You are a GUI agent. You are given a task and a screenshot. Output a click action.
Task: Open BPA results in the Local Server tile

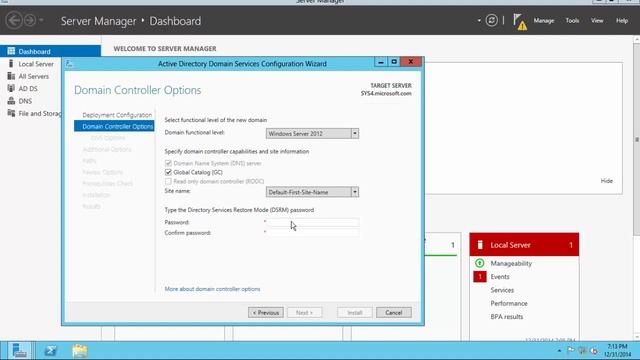point(507,317)
